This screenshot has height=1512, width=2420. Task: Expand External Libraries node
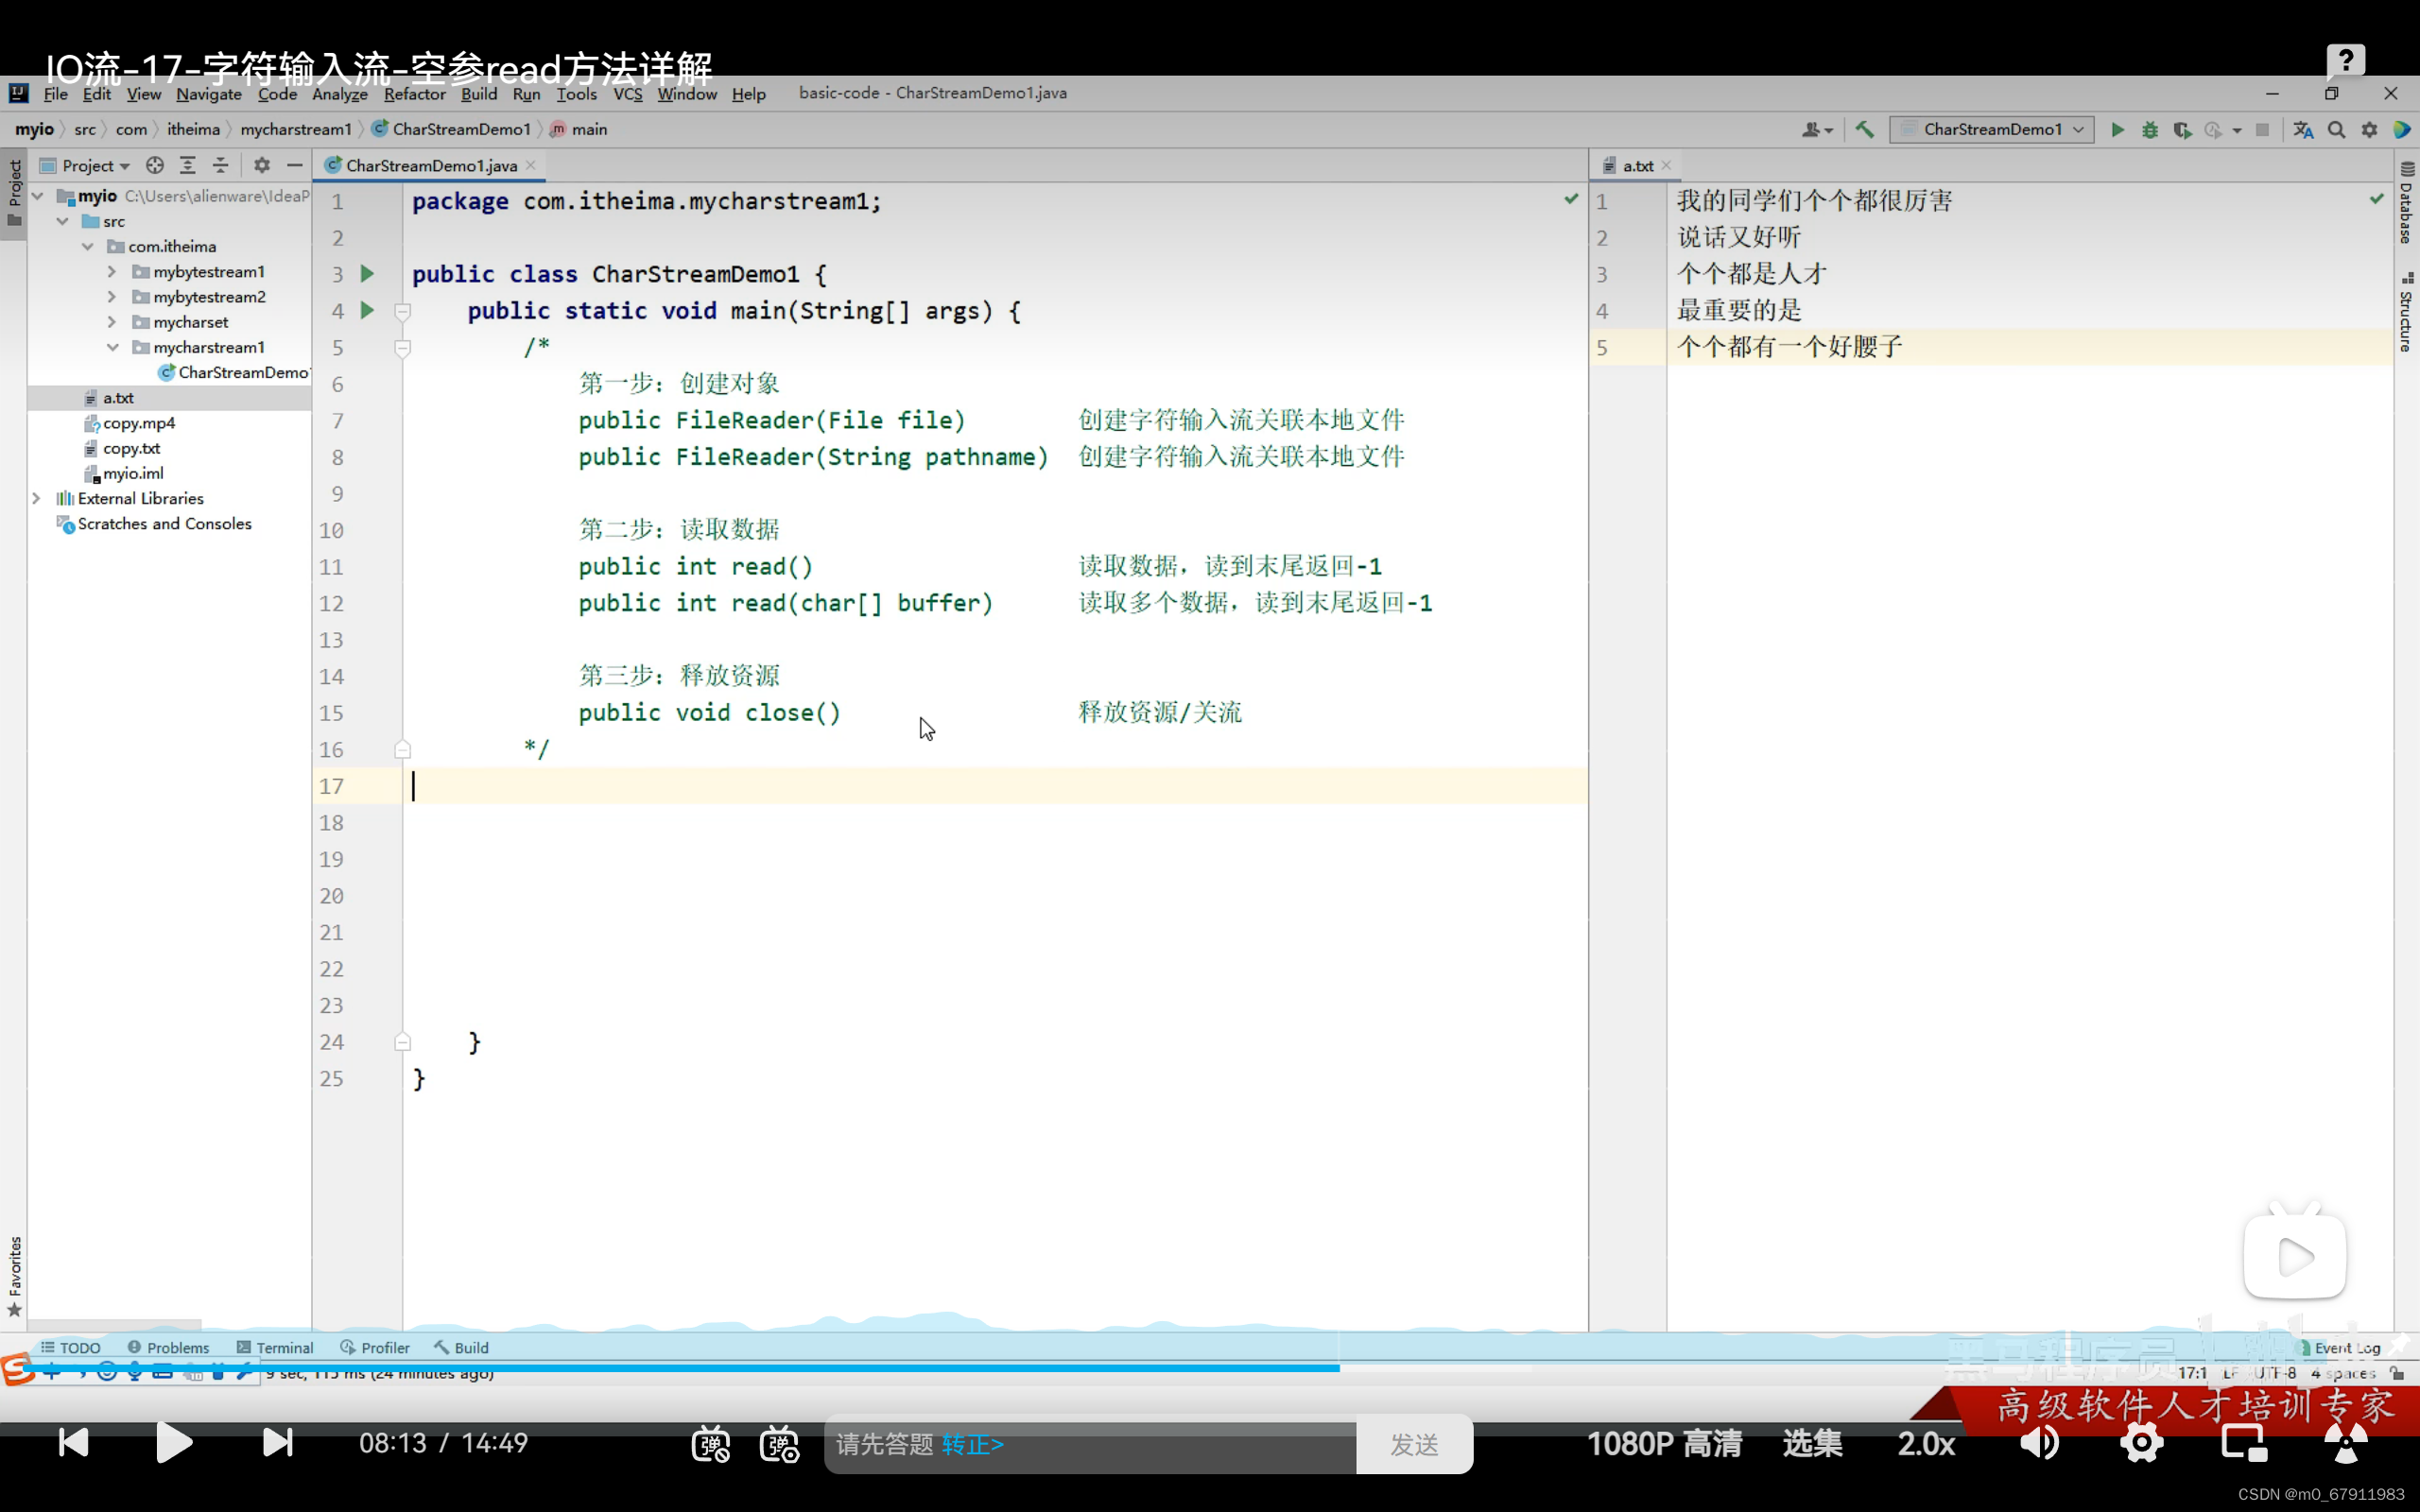(37, 498)
